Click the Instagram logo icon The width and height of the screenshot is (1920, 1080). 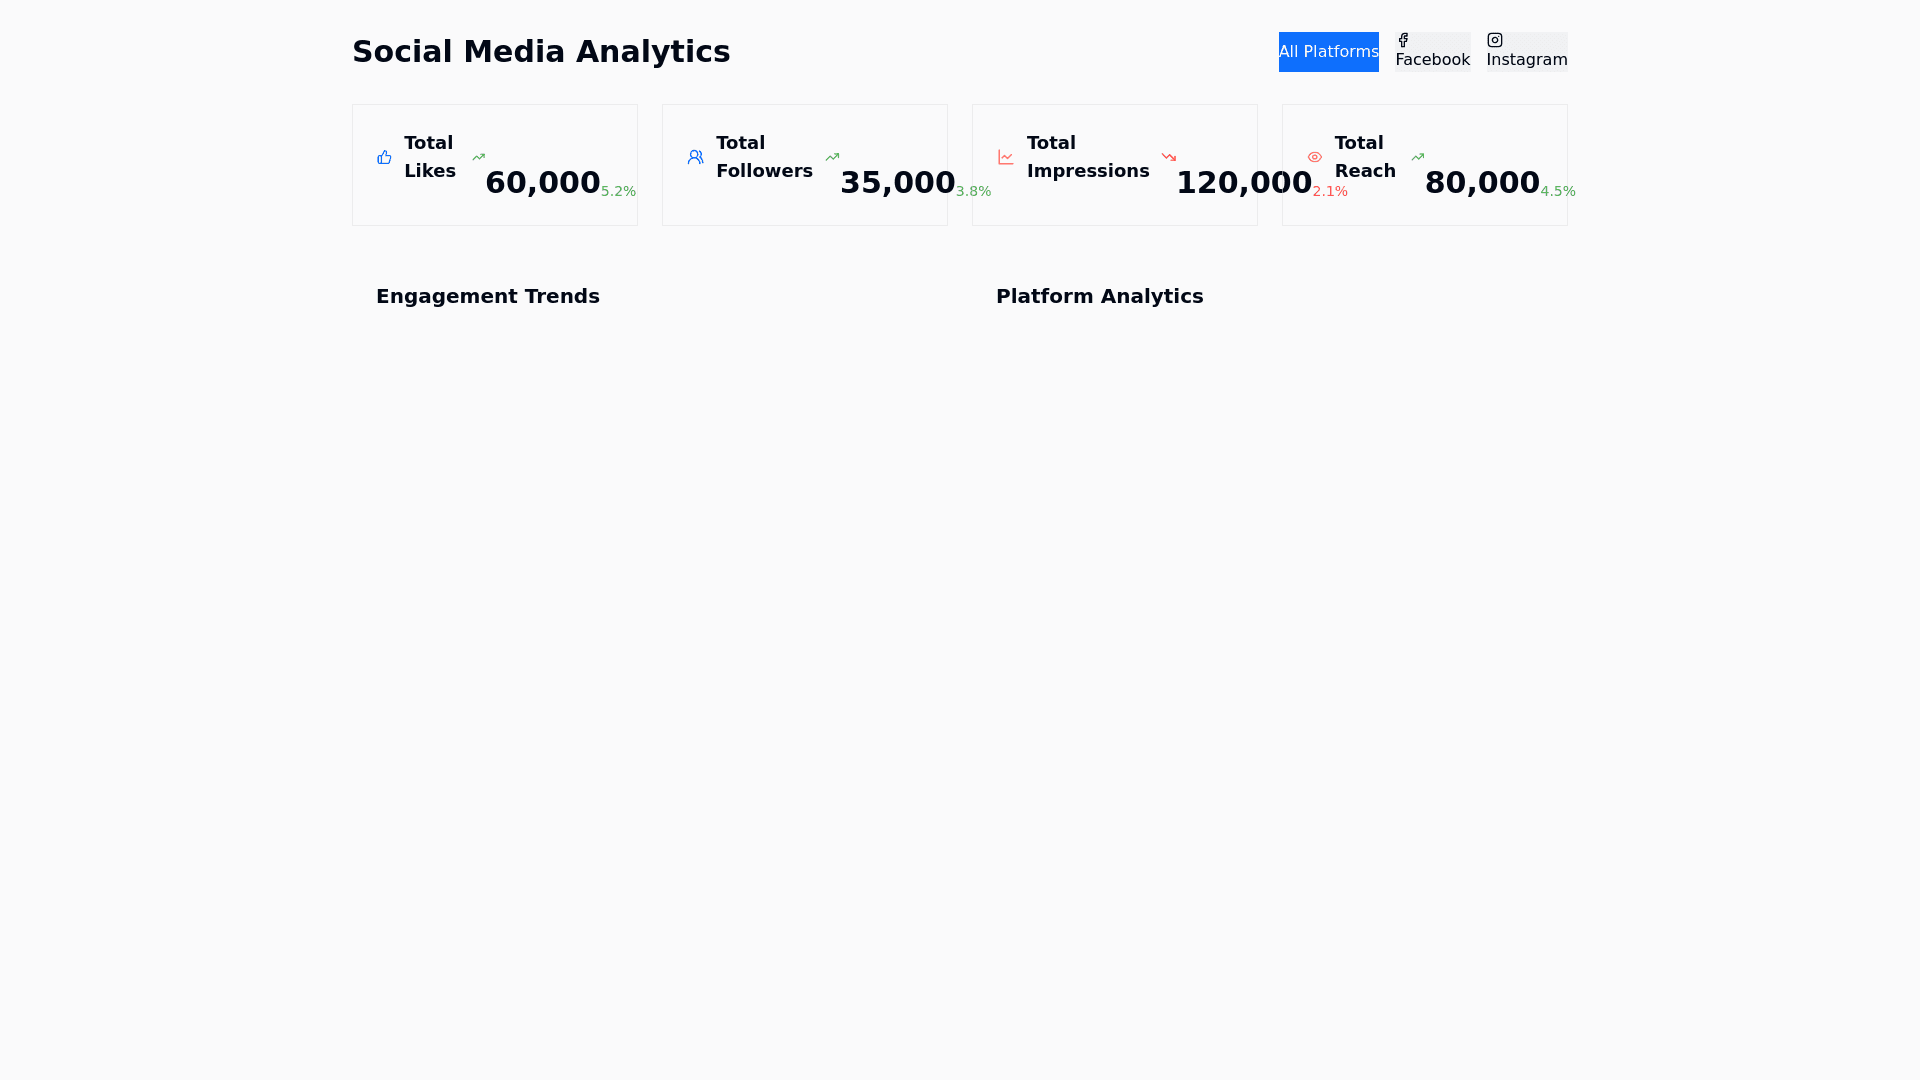(1495, 40)
